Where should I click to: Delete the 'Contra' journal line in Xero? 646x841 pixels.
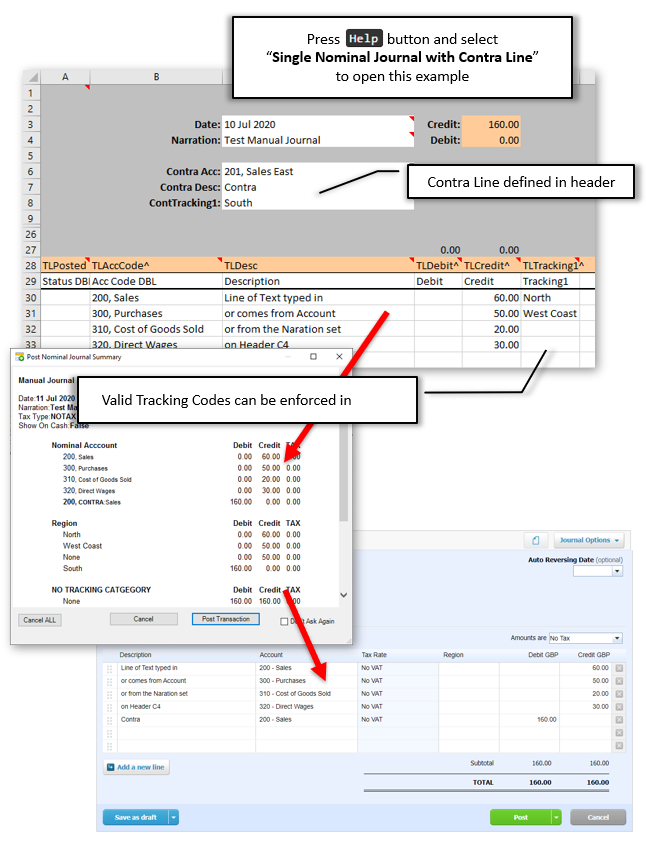point(619,720)
